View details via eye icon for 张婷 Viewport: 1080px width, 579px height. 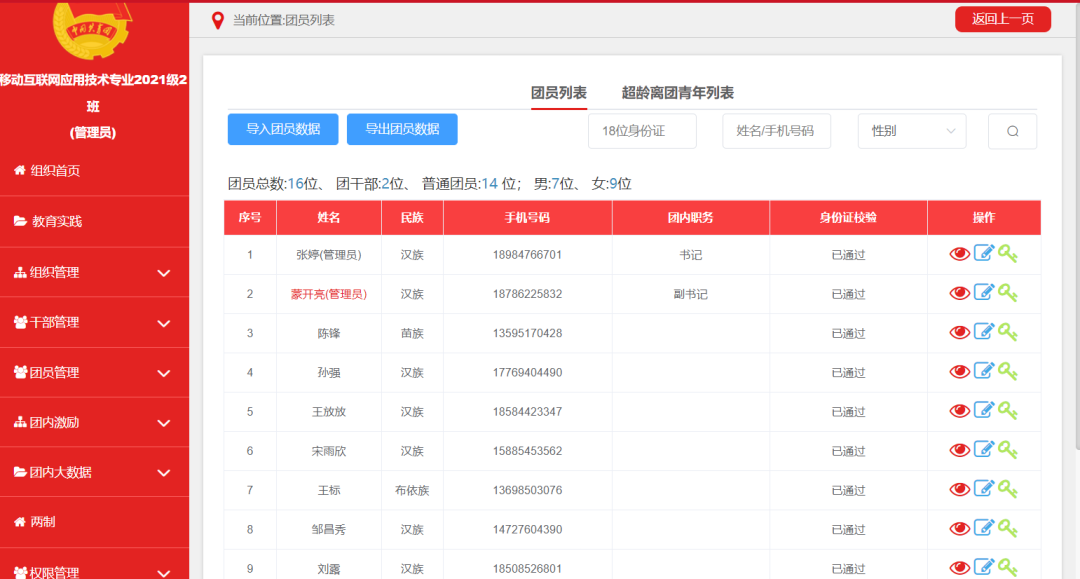point(959,254)
